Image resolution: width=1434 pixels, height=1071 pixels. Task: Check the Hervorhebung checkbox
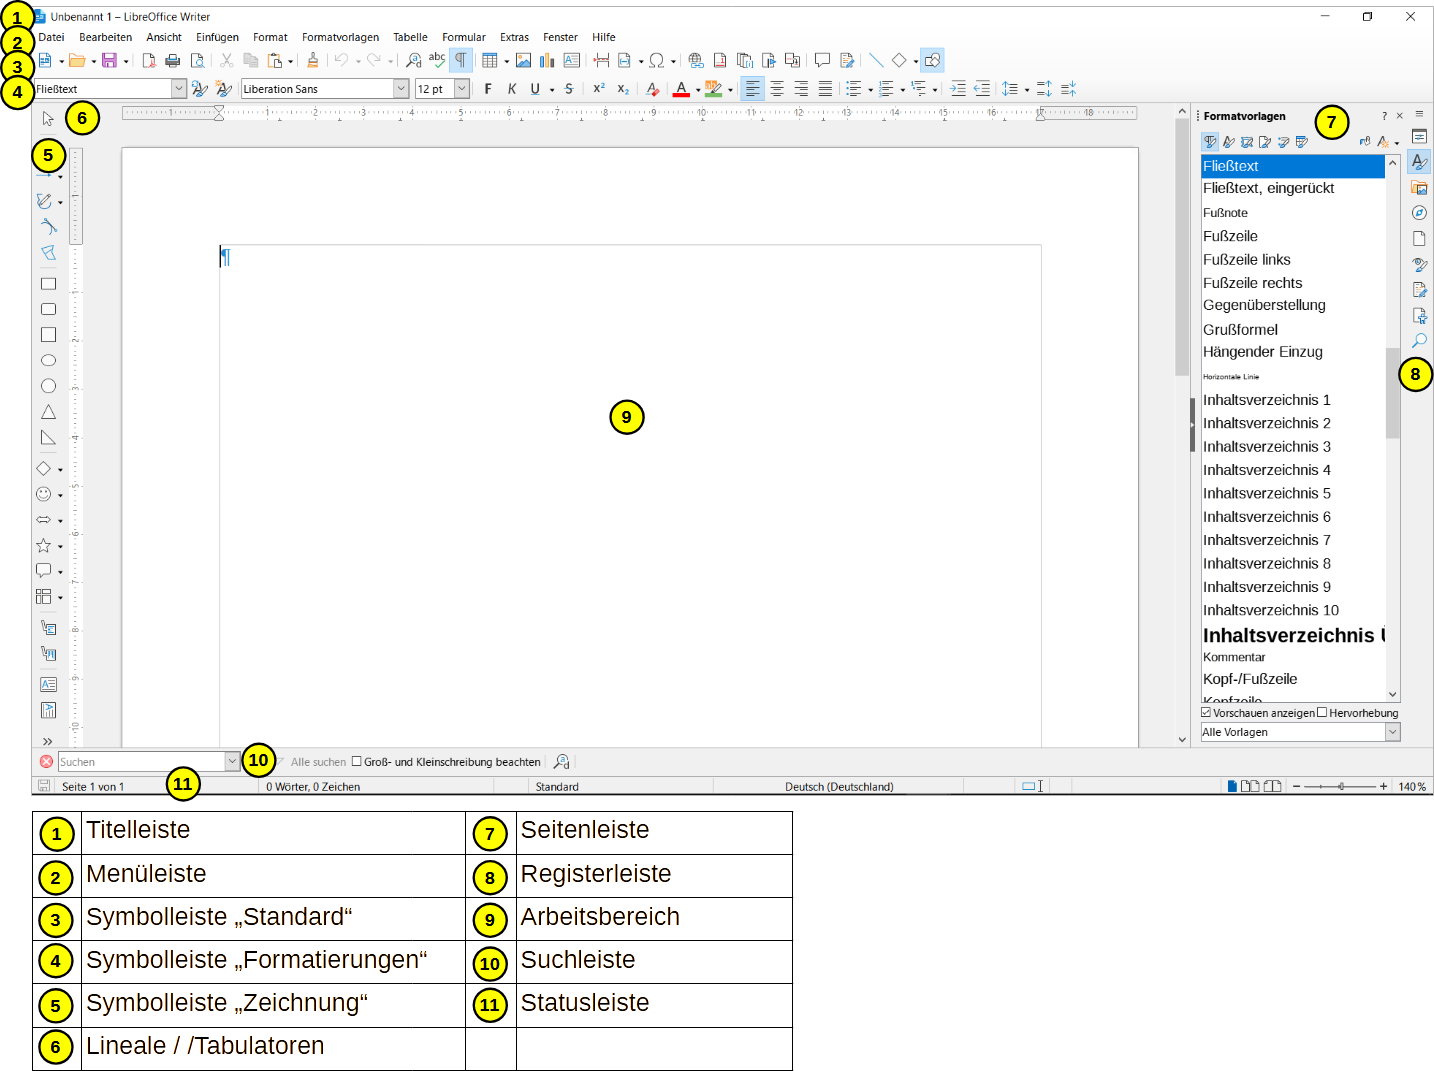tap(1322, 713)
